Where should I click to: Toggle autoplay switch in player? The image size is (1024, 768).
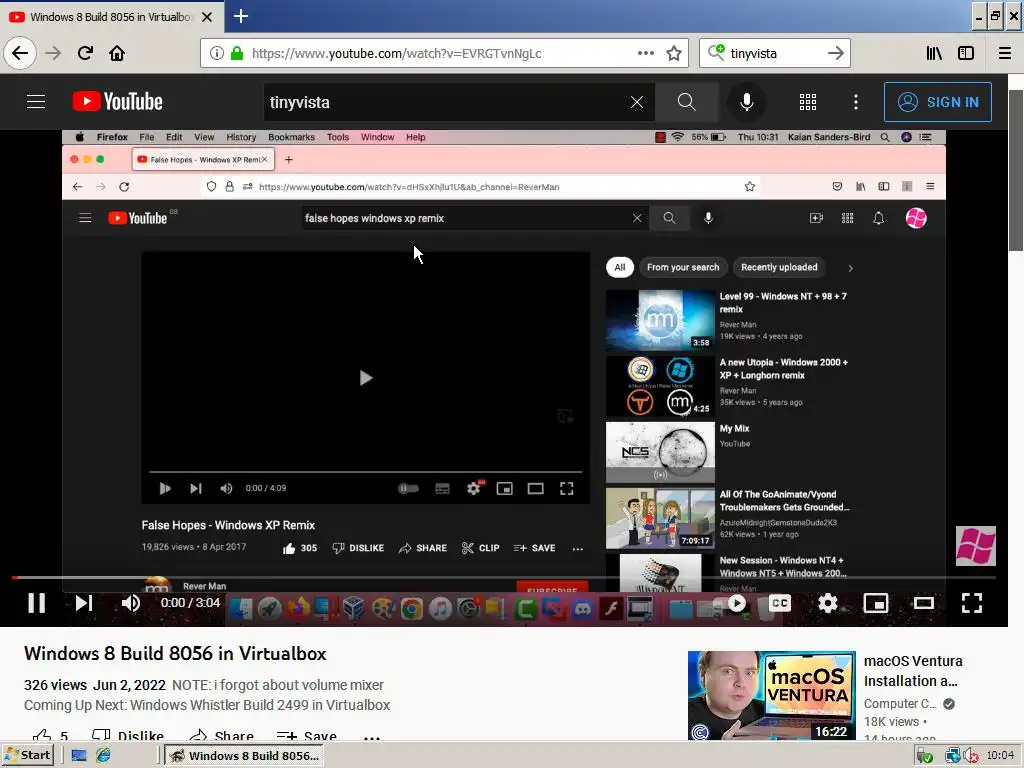click(736, 603)
